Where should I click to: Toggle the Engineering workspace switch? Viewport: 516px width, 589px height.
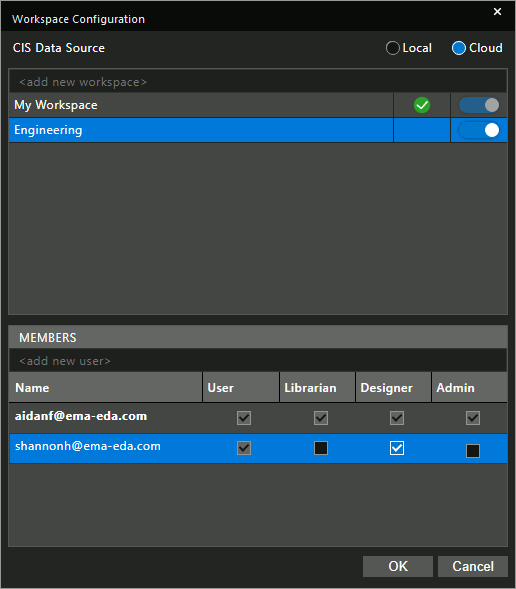(479, 130)
